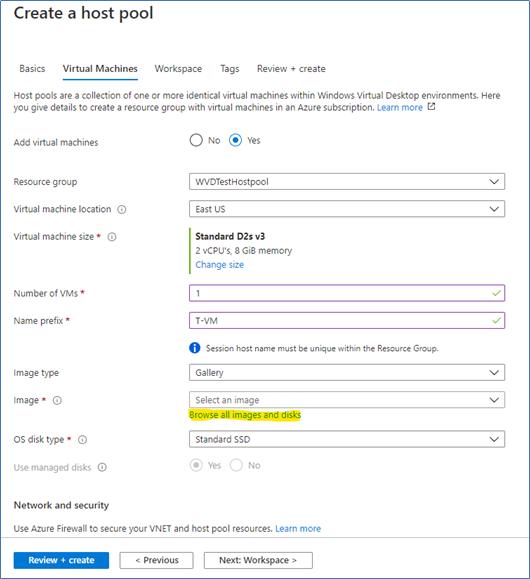Open the Resource group dropdown
Viewport: 530px width, 579px height.
(347, 182)
